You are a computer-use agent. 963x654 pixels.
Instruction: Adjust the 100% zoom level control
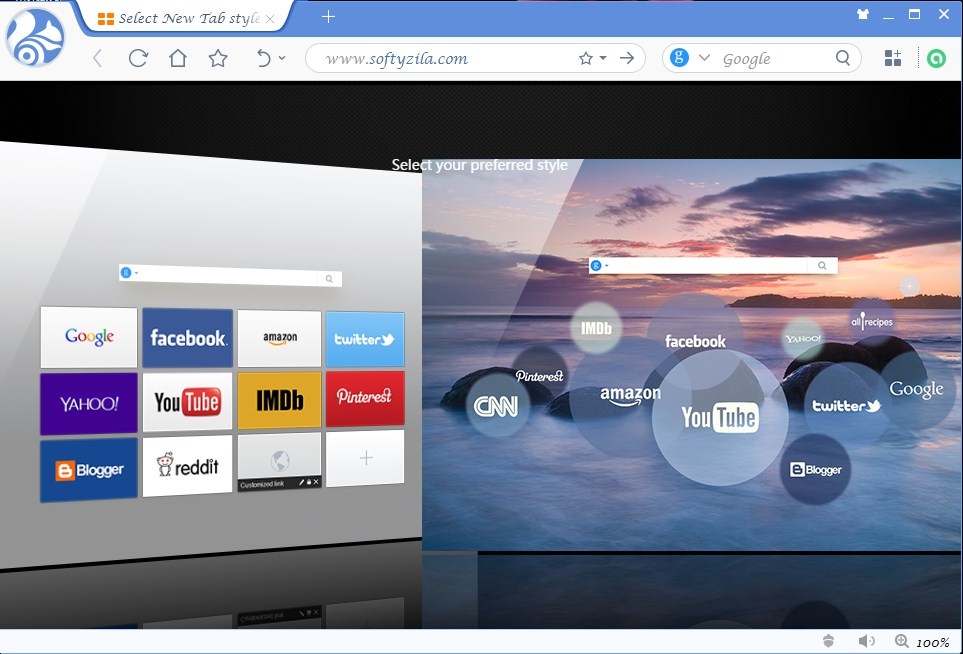click(922, 642)
